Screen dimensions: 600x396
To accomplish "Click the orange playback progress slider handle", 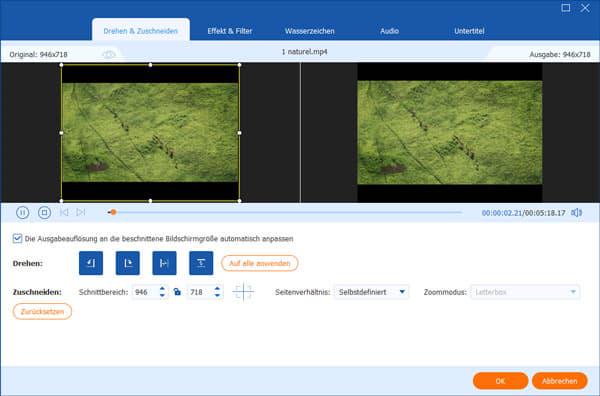I will click(113, 212).
